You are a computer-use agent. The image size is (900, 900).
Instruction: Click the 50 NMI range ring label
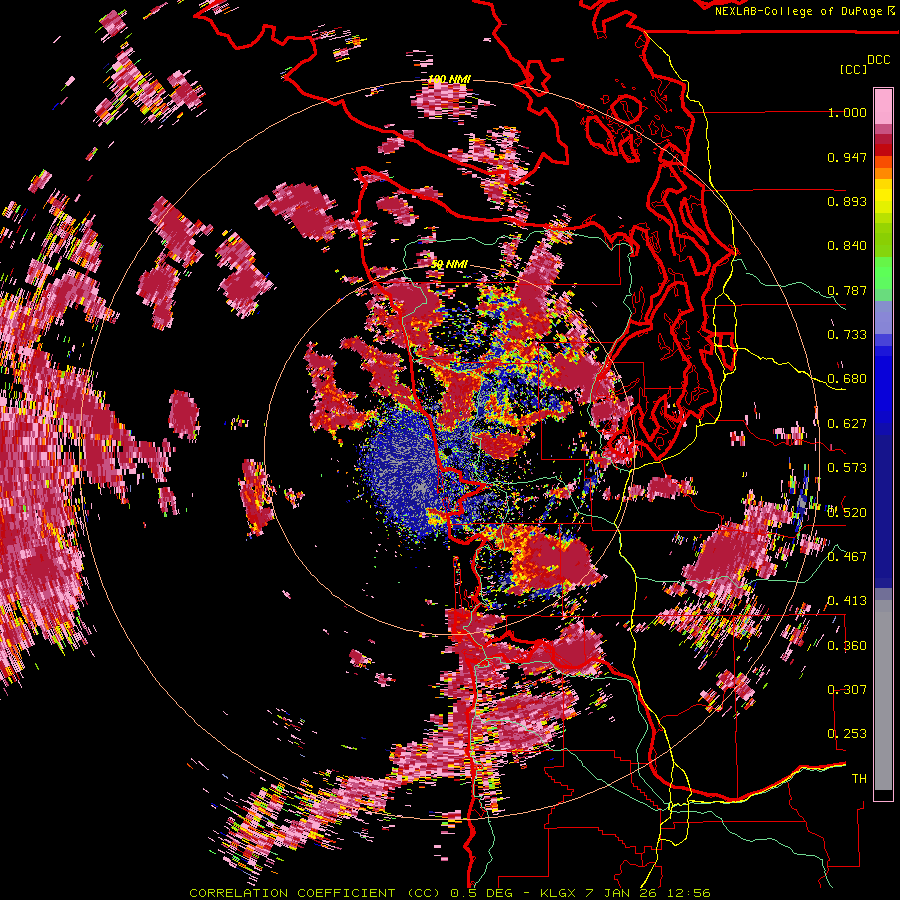coord(449,265)
